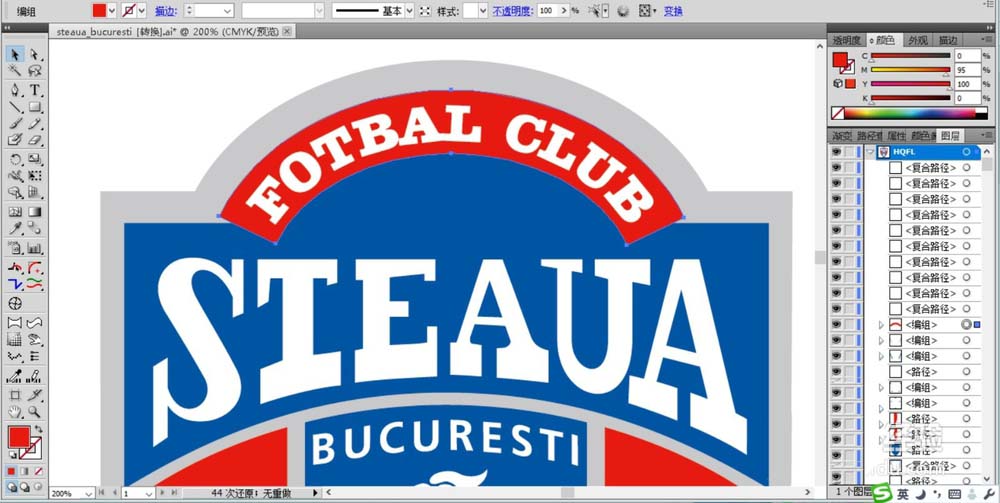Screen dimensions: 1000x503
Task: Select the Gradient tool in toolbox
Action: [35, 212]
